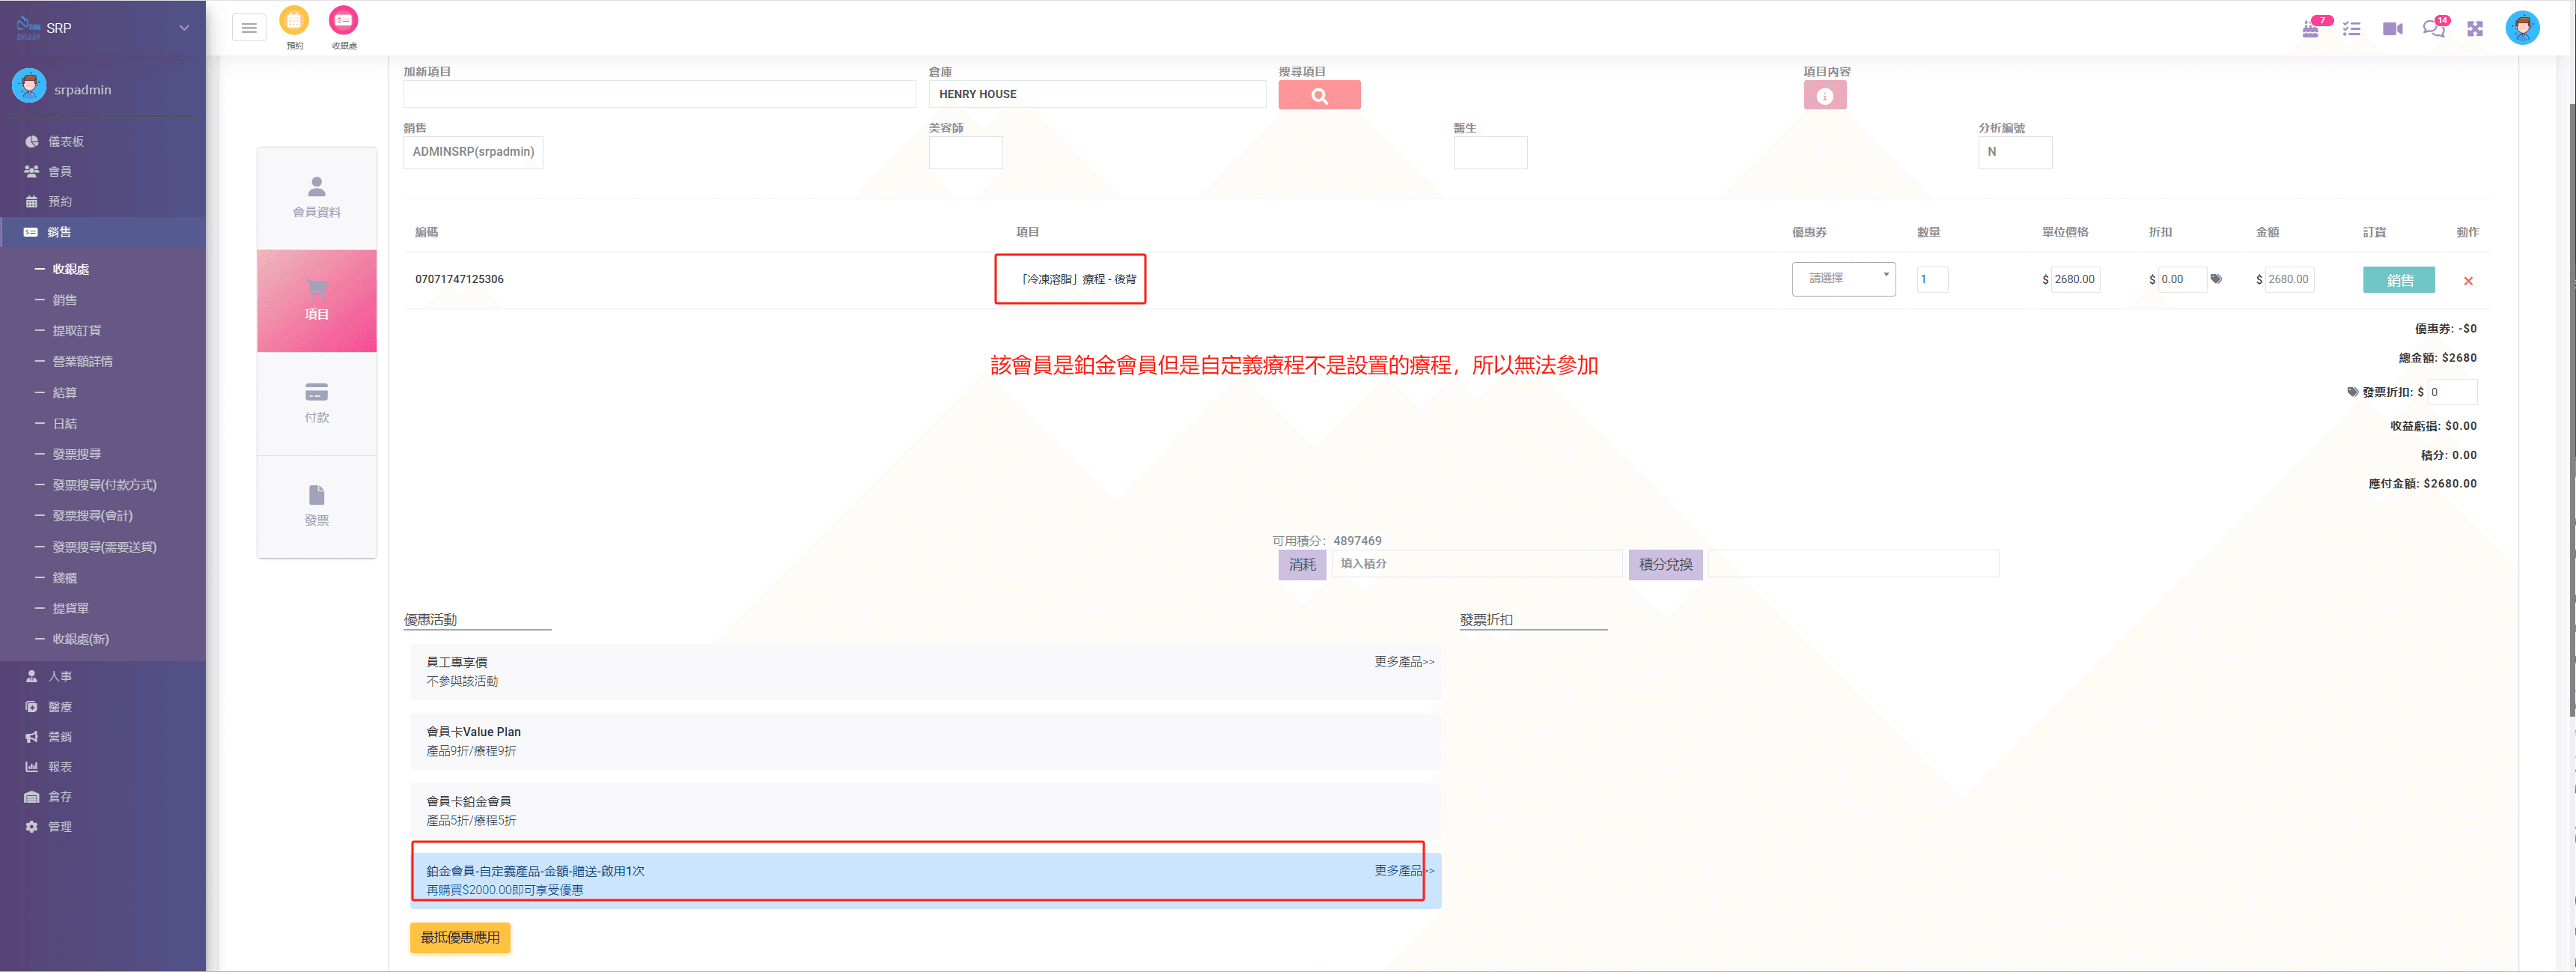Open the pink 收銀處 shortcut icon

pos(343,20)
